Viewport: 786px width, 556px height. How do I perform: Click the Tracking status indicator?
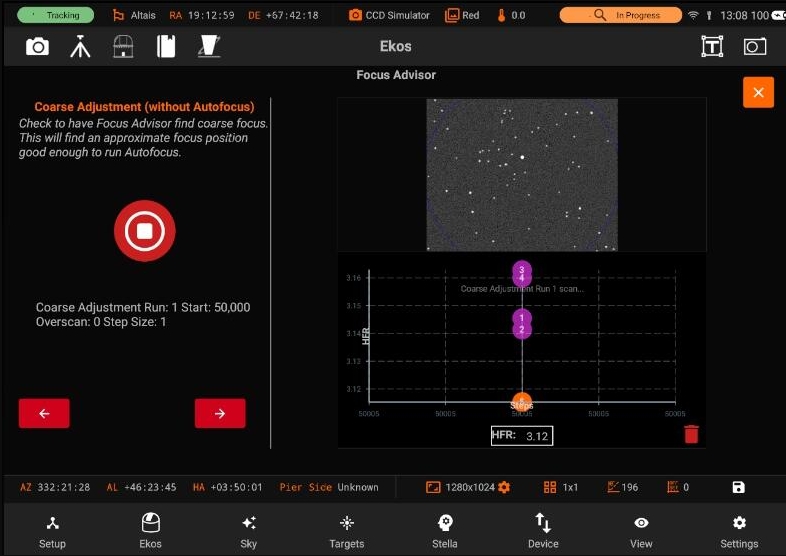[x=55, y=15]
